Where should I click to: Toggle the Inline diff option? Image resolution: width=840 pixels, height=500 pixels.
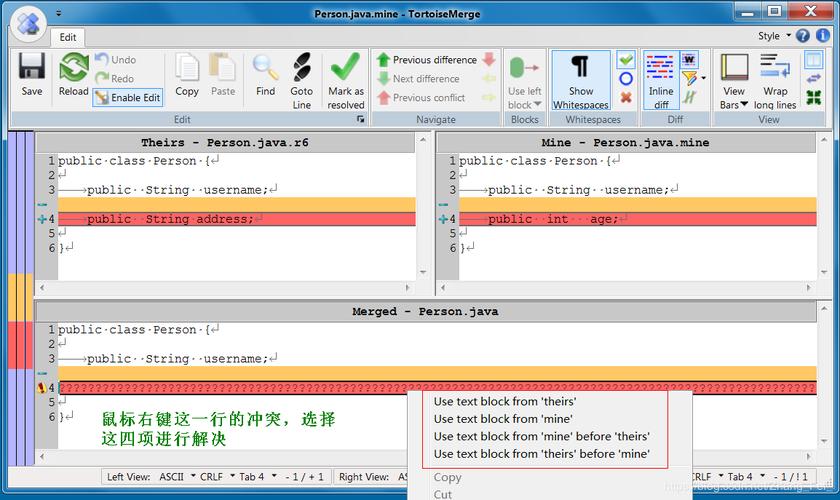(660, 78)
